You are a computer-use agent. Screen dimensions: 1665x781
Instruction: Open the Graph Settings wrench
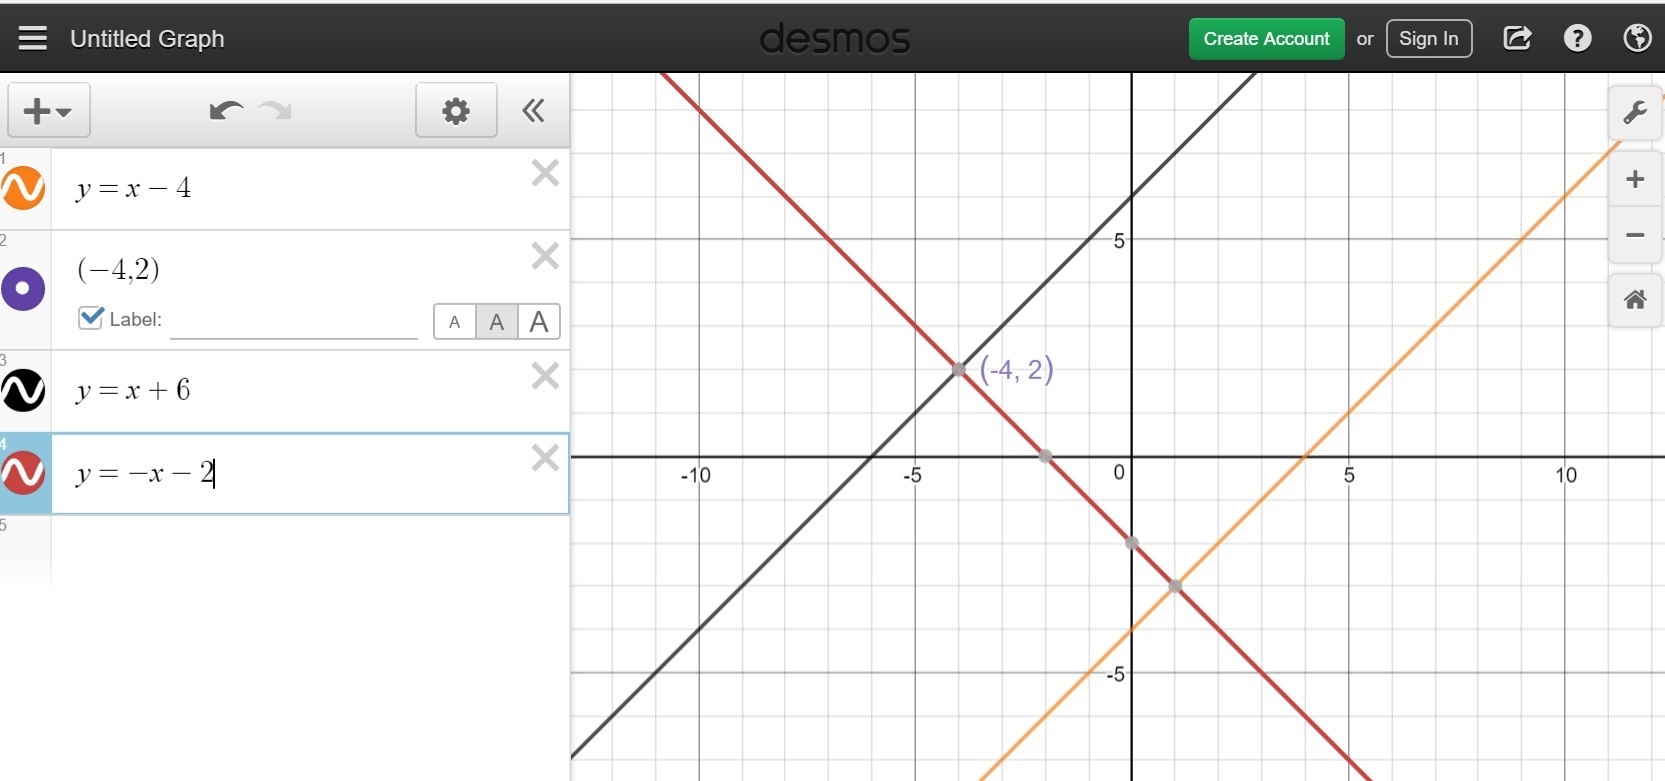pos(1635,112)
